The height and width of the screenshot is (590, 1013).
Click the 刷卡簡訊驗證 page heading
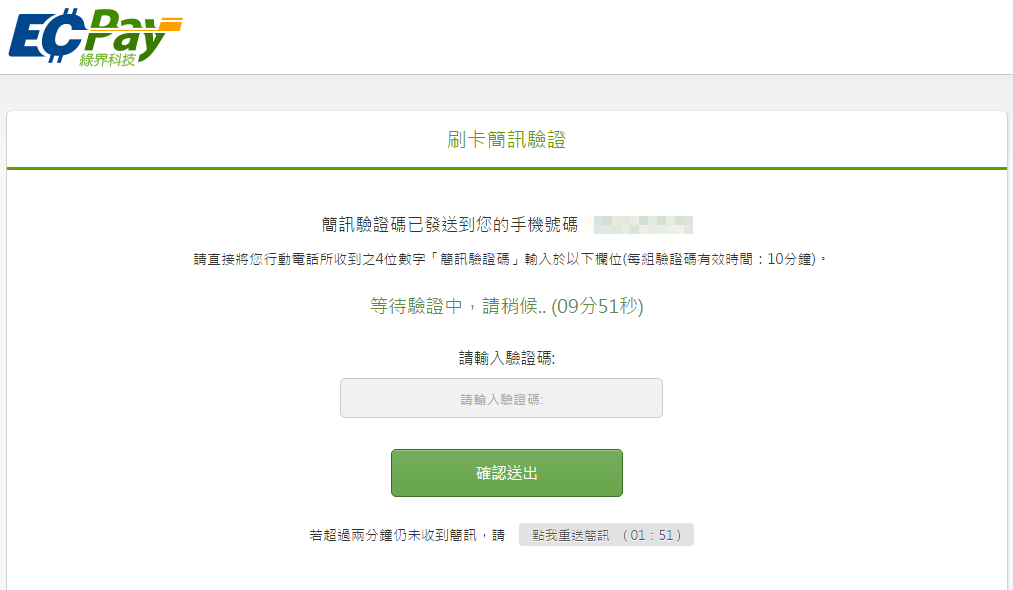(x=506, y=140)
